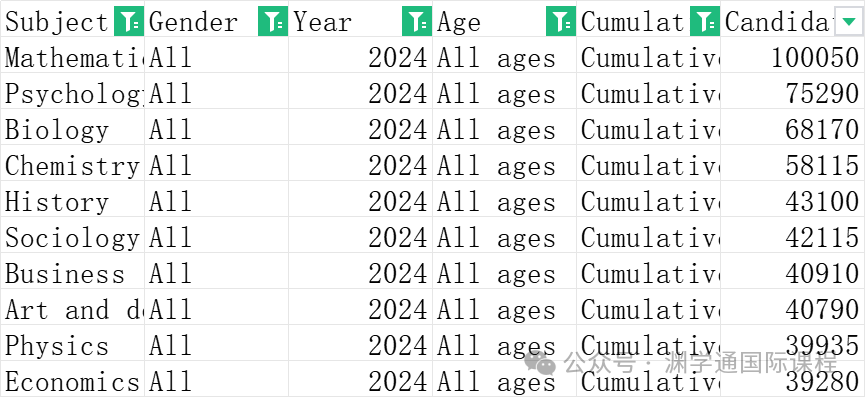Expand the Candidates column dropdown arrow
Screen dimensions: 865x397
tap(848, 22)
